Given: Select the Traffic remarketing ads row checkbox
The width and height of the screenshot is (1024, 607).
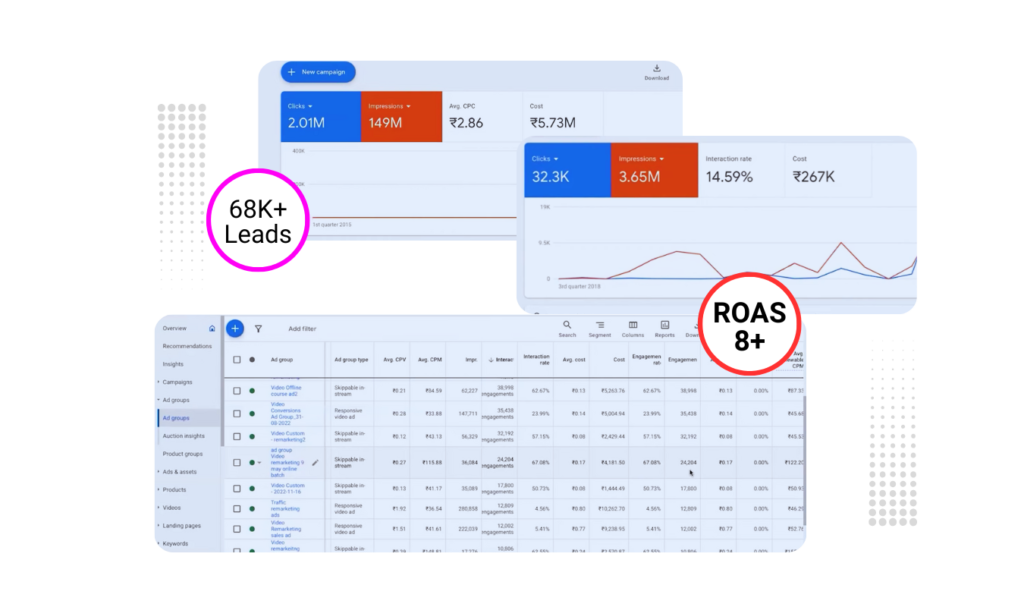Looking at the screenshot, I should pos(237,508).
